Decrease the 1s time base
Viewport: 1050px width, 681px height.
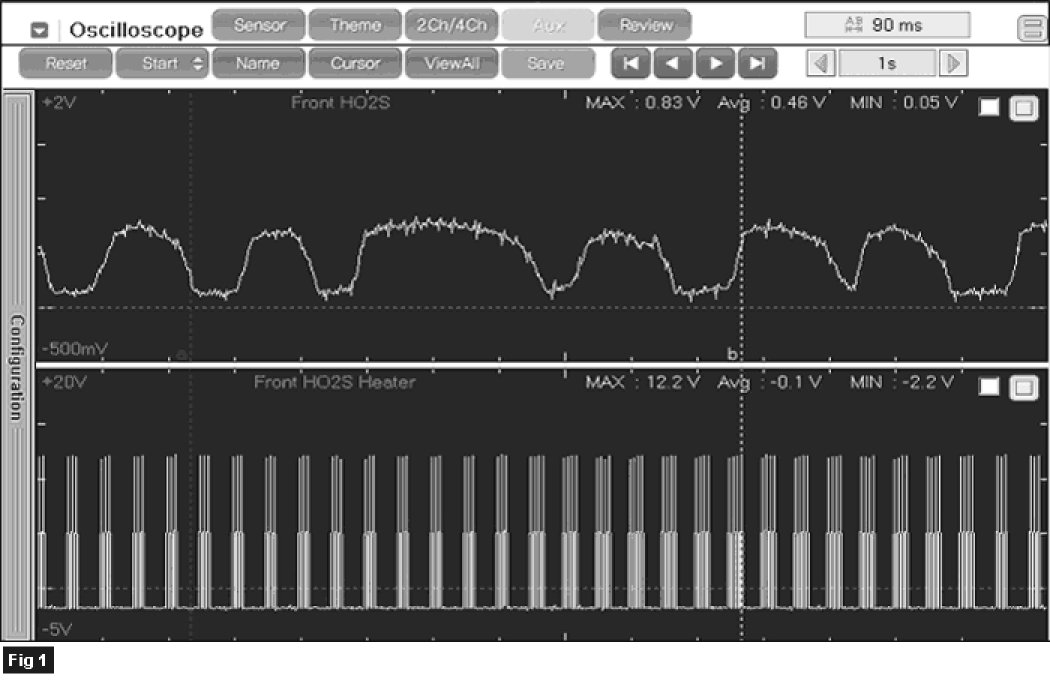(821, 64)
